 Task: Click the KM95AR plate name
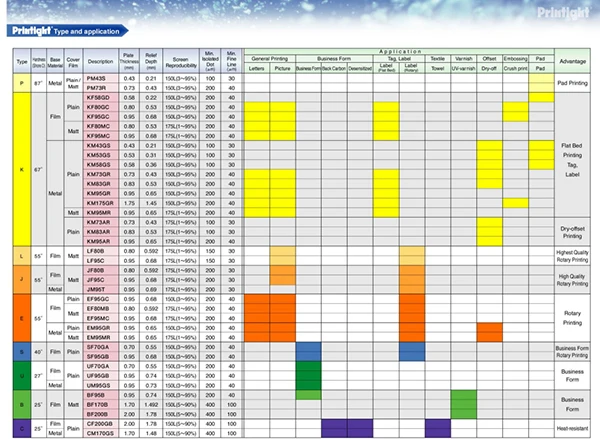click(x=98, y=242)
